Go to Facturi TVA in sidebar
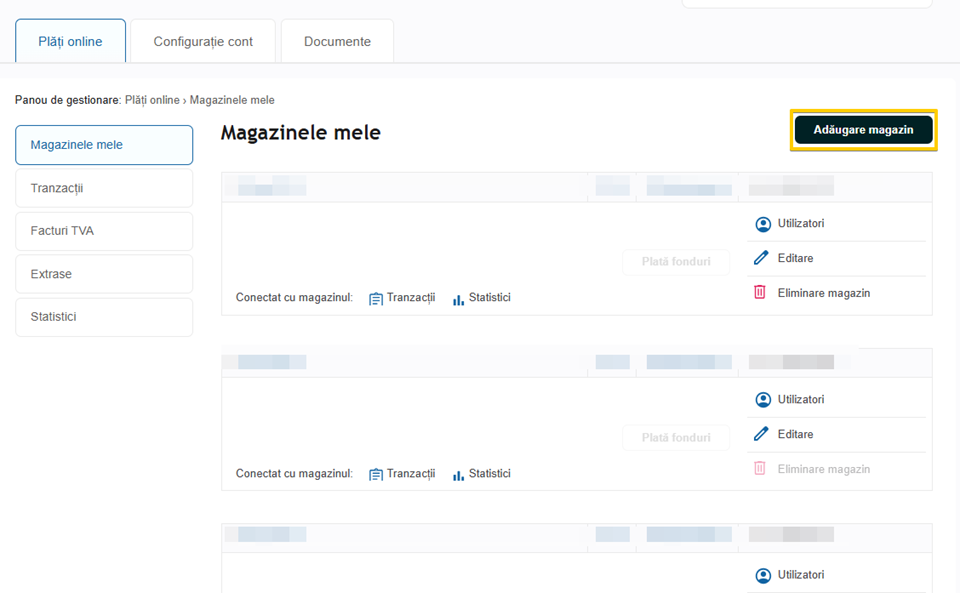Screen dimensions: 960x593 (104, 231)
